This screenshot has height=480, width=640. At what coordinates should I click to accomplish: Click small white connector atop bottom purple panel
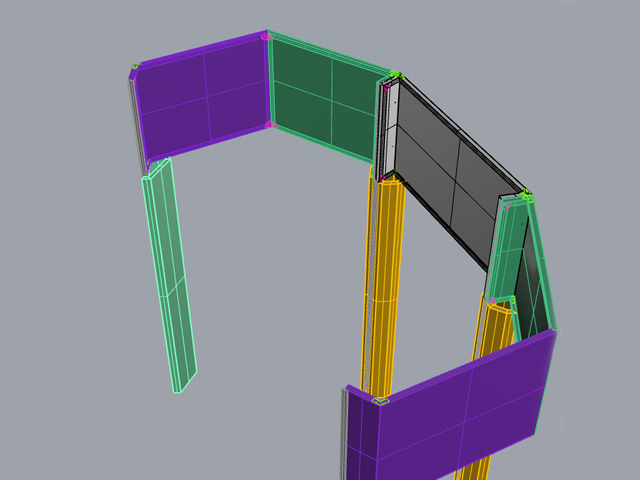tap(380, 400)
